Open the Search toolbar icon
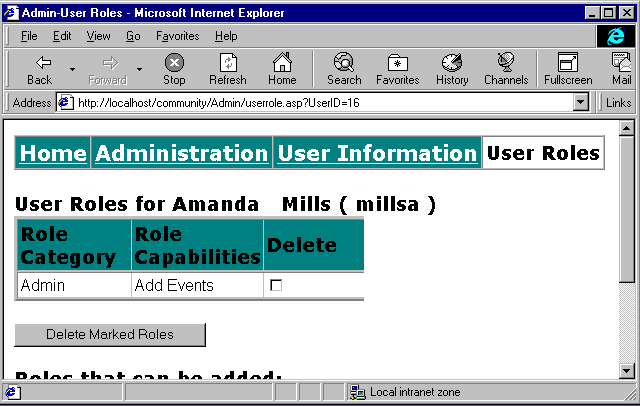The width and height of the screenshot is (640, 406). tap(343, 68)
